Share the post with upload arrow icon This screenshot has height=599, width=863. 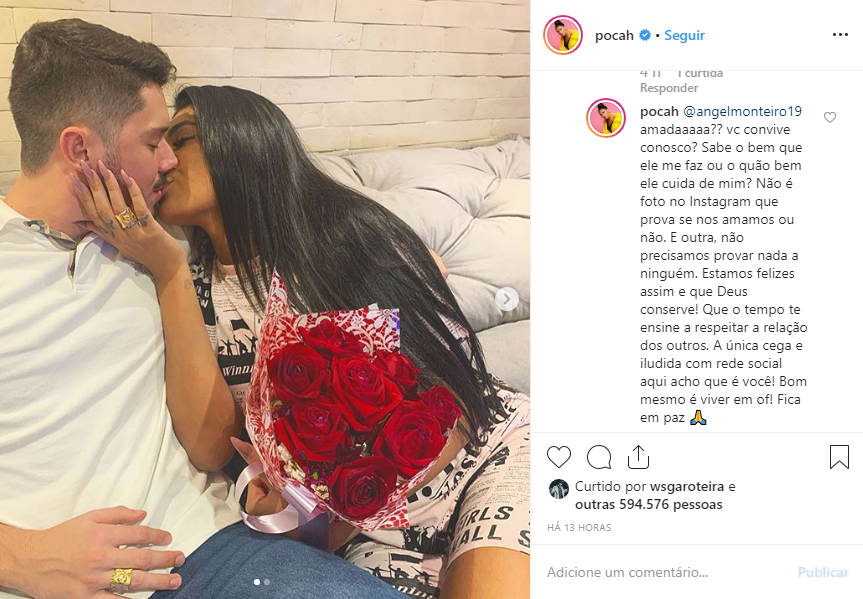coord(638,457)
